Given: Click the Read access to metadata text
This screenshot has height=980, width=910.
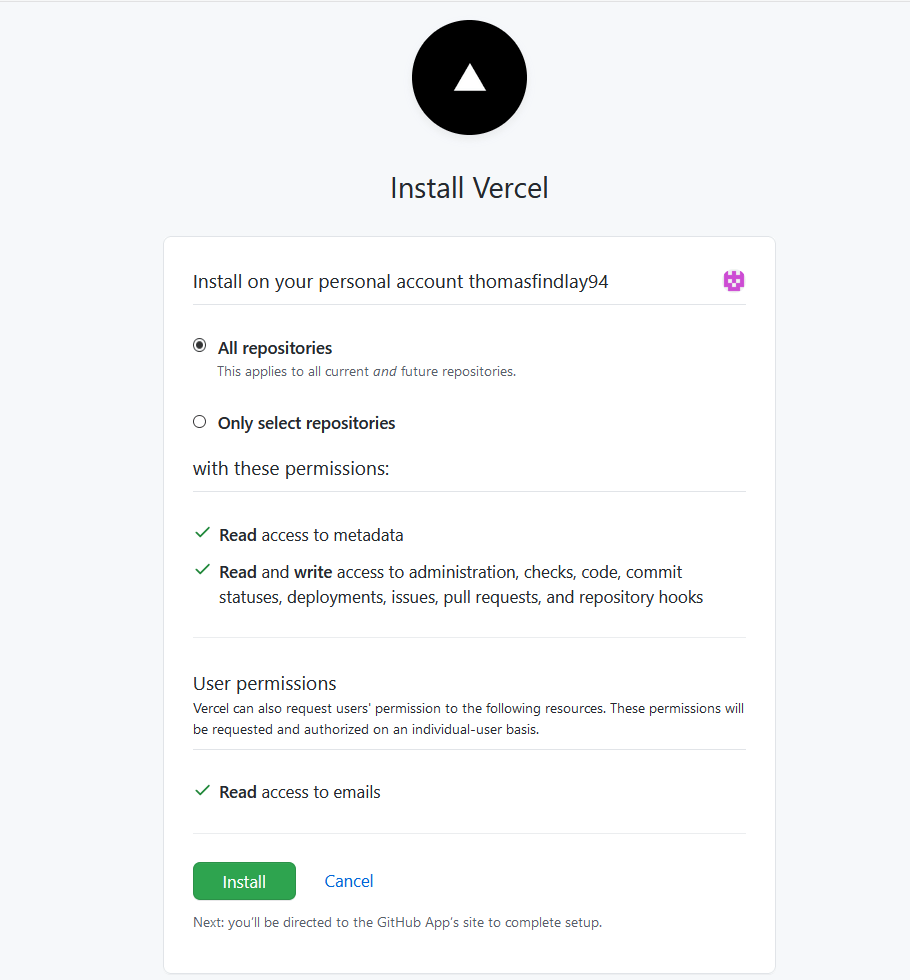Looking at the screenshot, I should pos(311,536).
